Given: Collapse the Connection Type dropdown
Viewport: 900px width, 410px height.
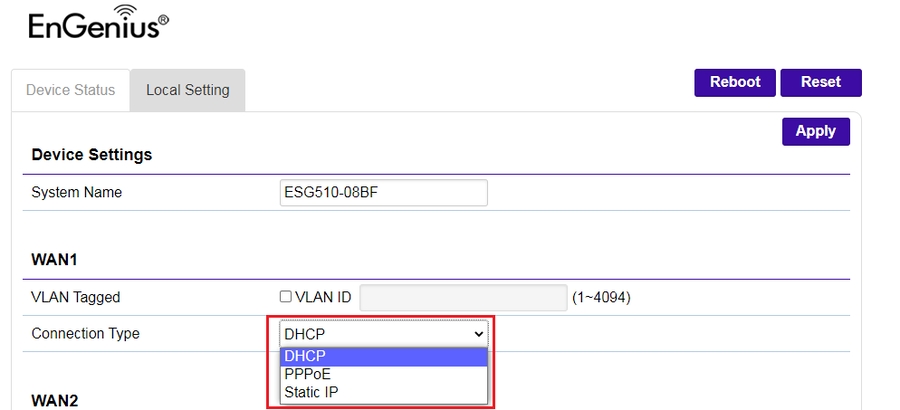Looking at the screenshot, I should coord(384,334).
